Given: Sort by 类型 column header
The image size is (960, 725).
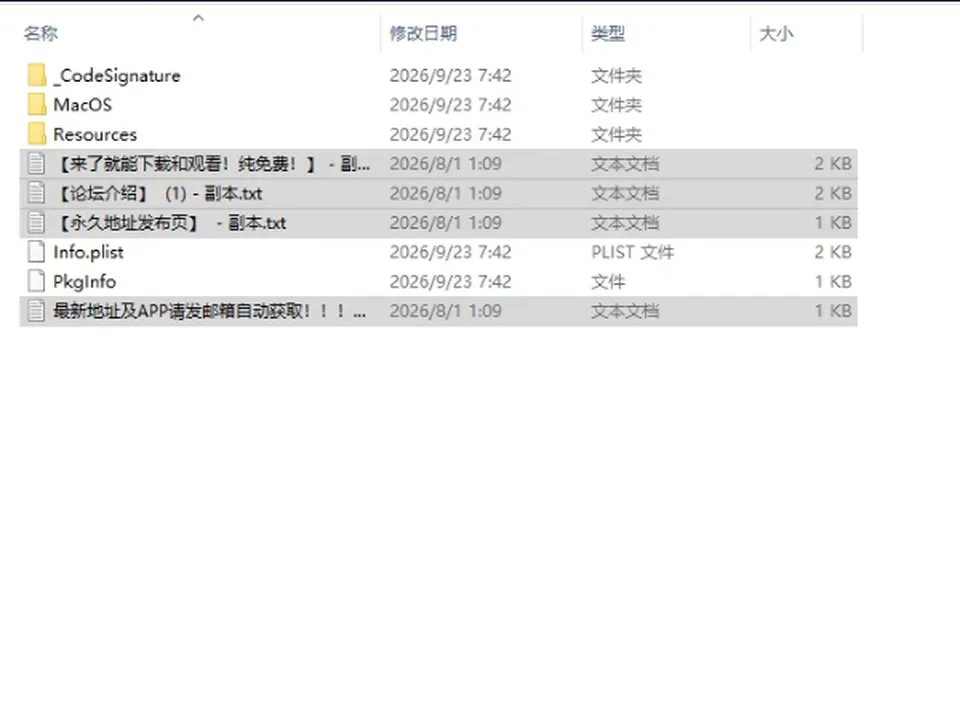Looking at the screenshot, I should pyautogui.click(x=607, y=33).
